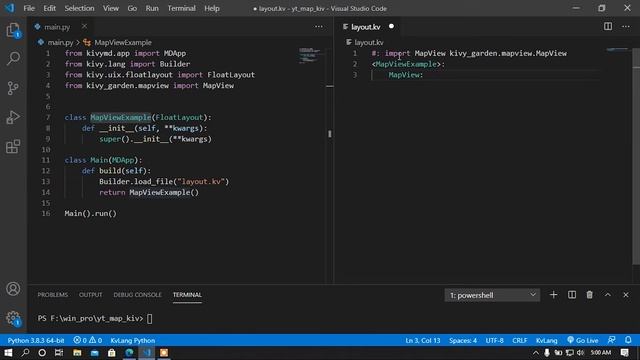Click errors and warnings status indicator
Screen dimensions: 640x360
click(x=88, y=340)
